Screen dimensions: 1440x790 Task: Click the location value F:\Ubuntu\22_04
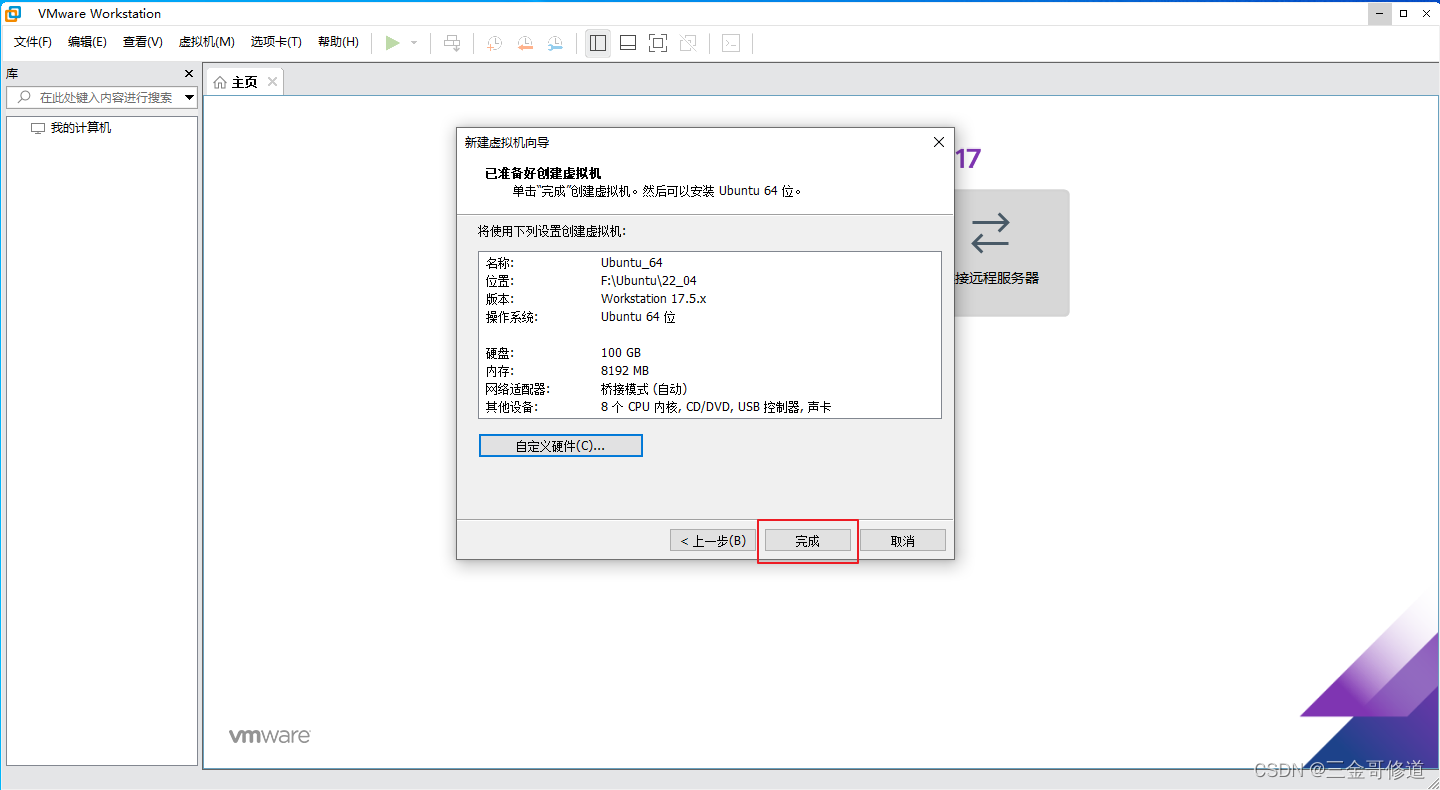649,281
